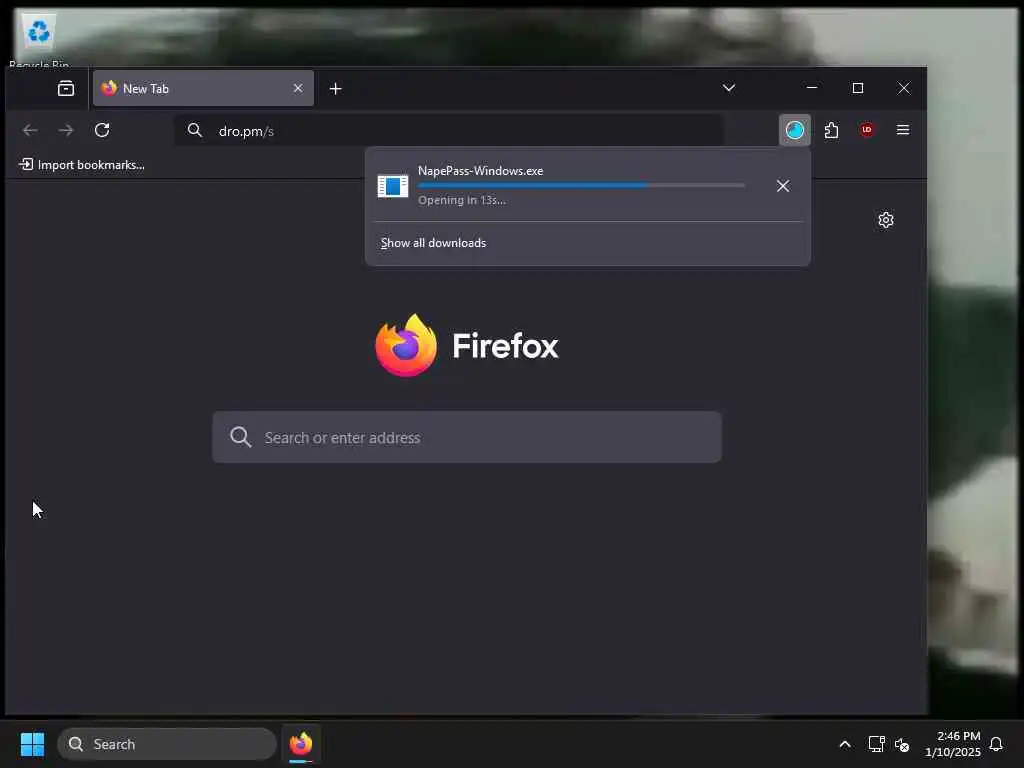This screenshot has height=768, width=1024.
Task: Open the notifications bell icon
Action: (996, 744)
